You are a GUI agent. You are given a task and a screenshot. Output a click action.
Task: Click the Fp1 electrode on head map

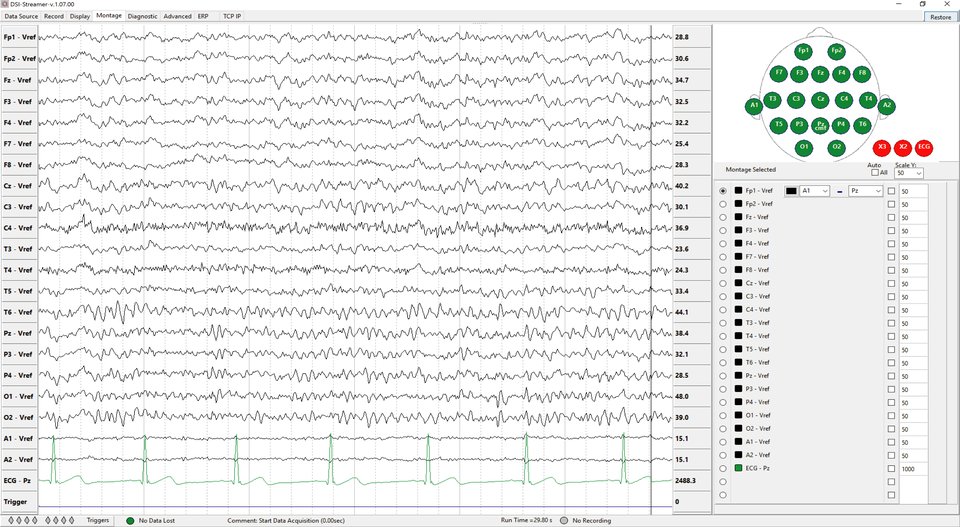pos(802,51)
